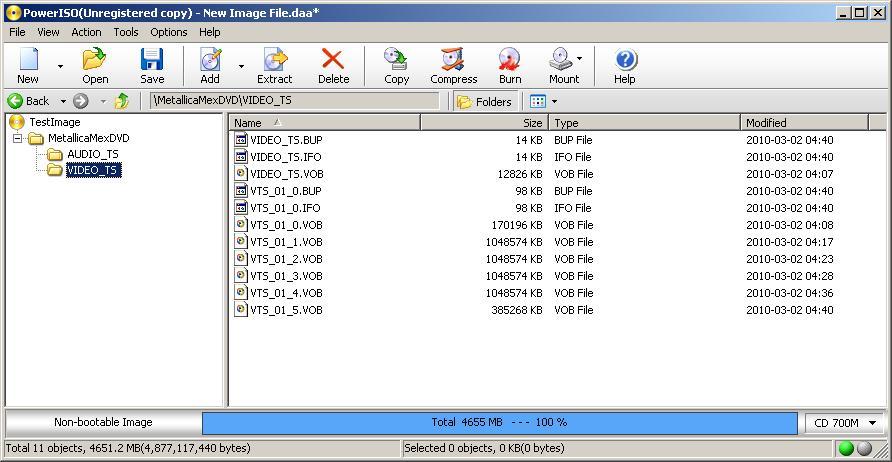Click the Forward navigation arrow
Screen dimensions: 892x462
click(x=81, y=101)
